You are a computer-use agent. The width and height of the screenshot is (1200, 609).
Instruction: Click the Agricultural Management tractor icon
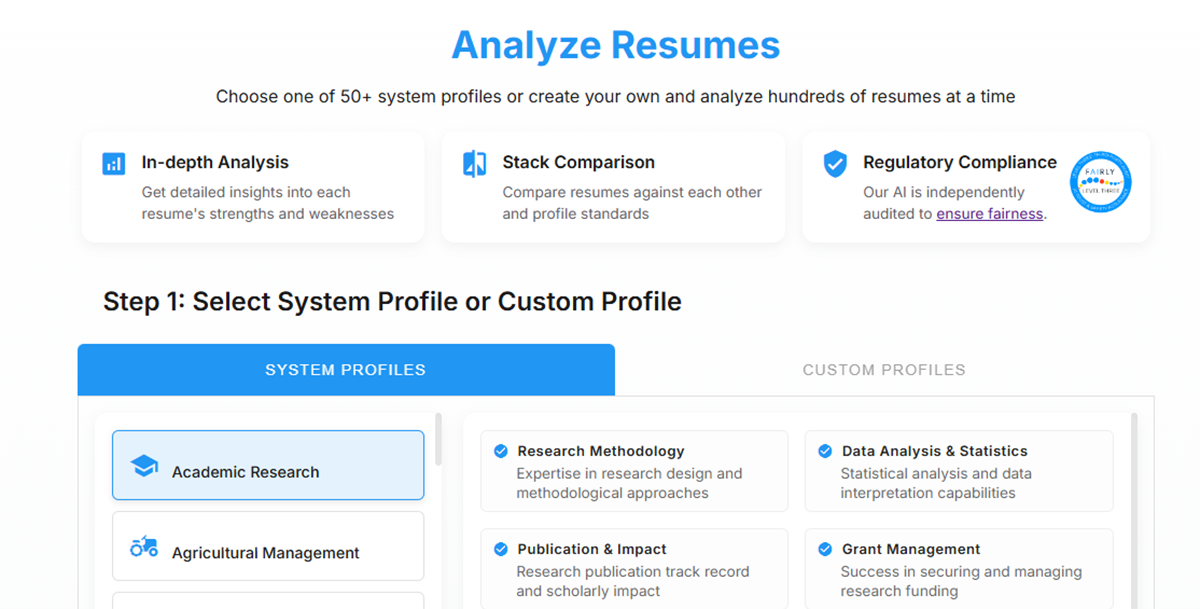tap(145, 546)
